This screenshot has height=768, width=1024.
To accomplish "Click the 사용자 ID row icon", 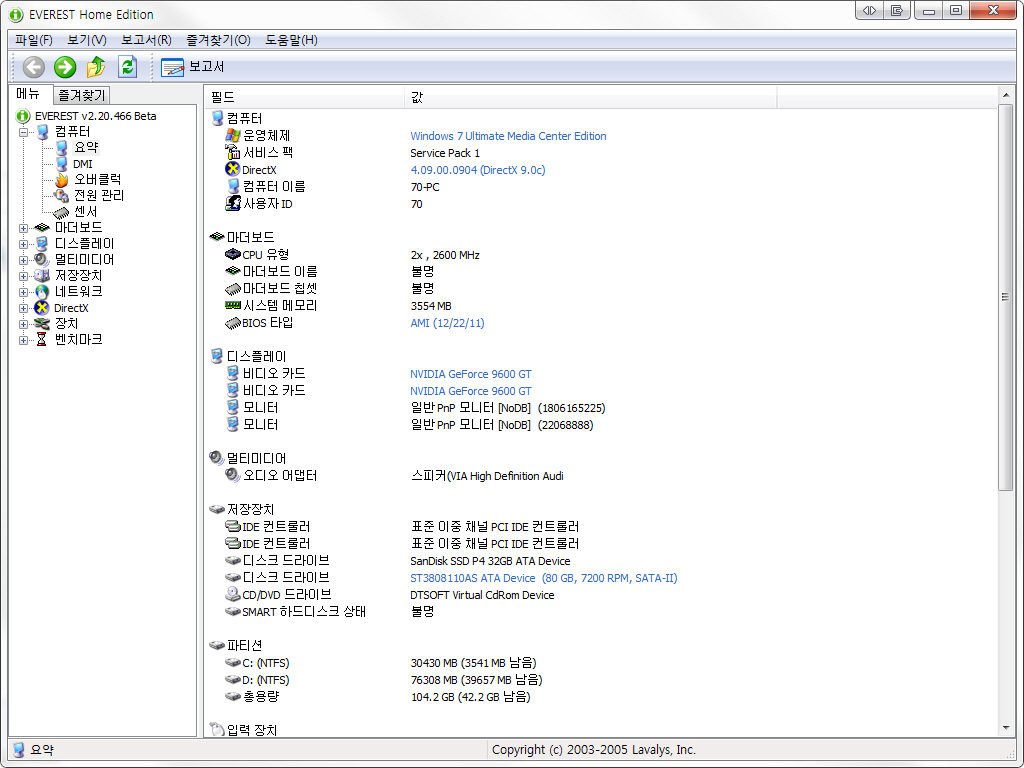I will point(232,203).
